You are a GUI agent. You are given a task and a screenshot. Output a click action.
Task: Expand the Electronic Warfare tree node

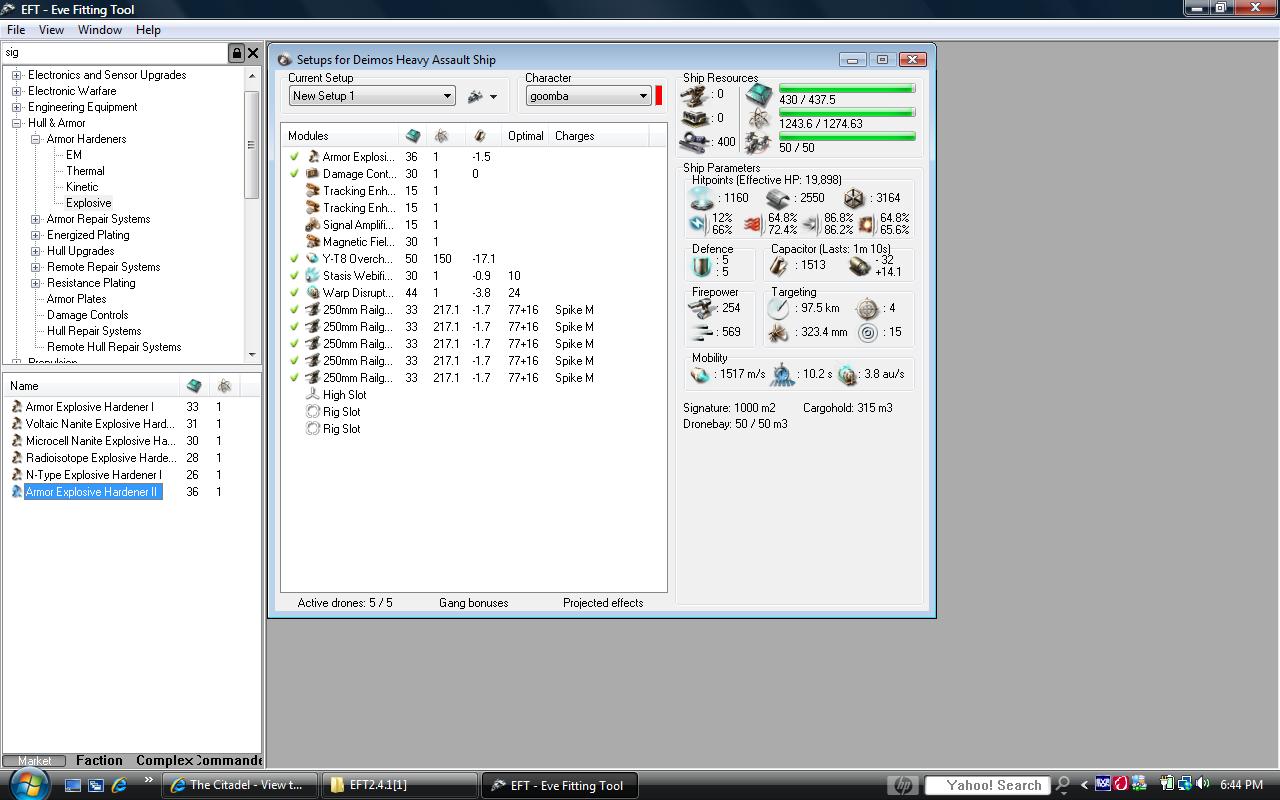click(x=17, y=91)
